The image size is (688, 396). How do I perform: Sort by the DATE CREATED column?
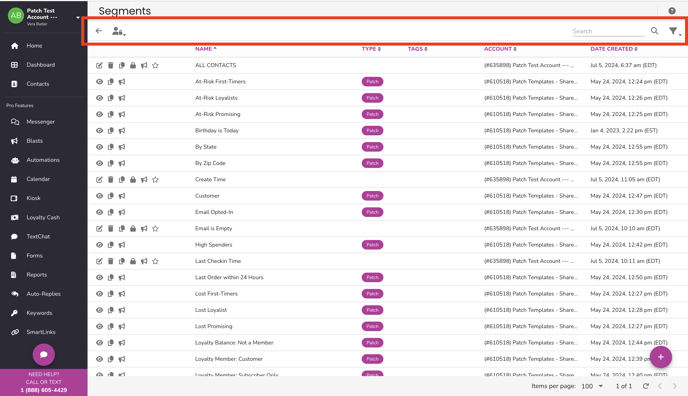(613, 49)
